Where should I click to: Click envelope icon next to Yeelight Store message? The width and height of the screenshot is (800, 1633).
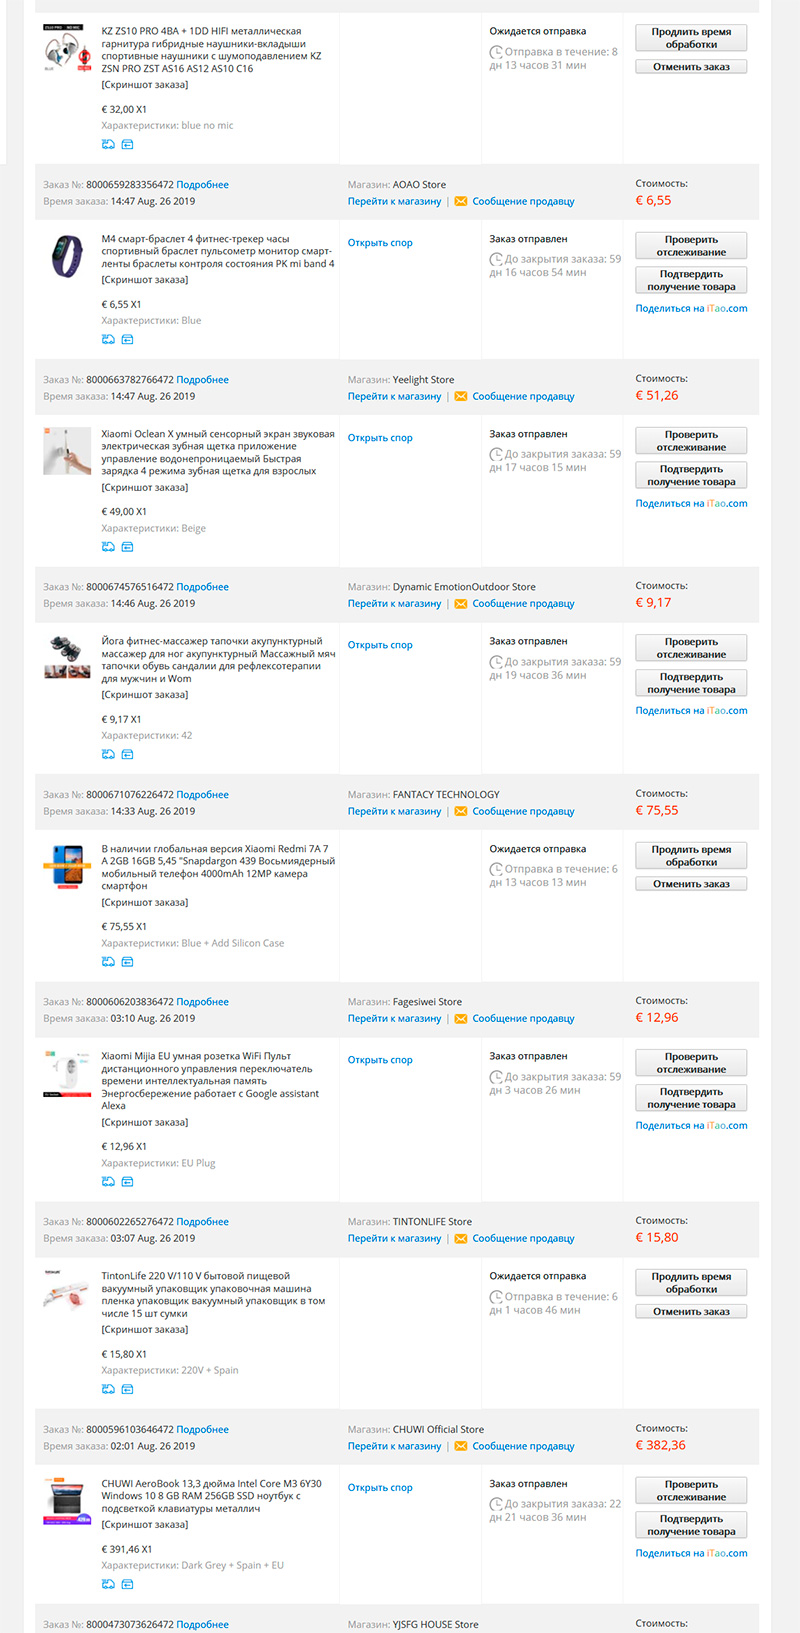(x=460, y=397)
